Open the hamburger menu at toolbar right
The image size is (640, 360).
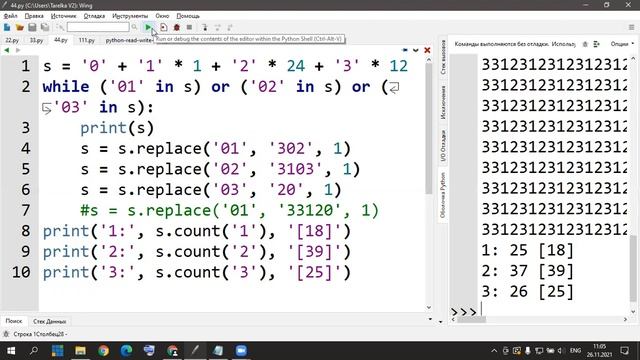pyautogui.click(x=631, y=27)
